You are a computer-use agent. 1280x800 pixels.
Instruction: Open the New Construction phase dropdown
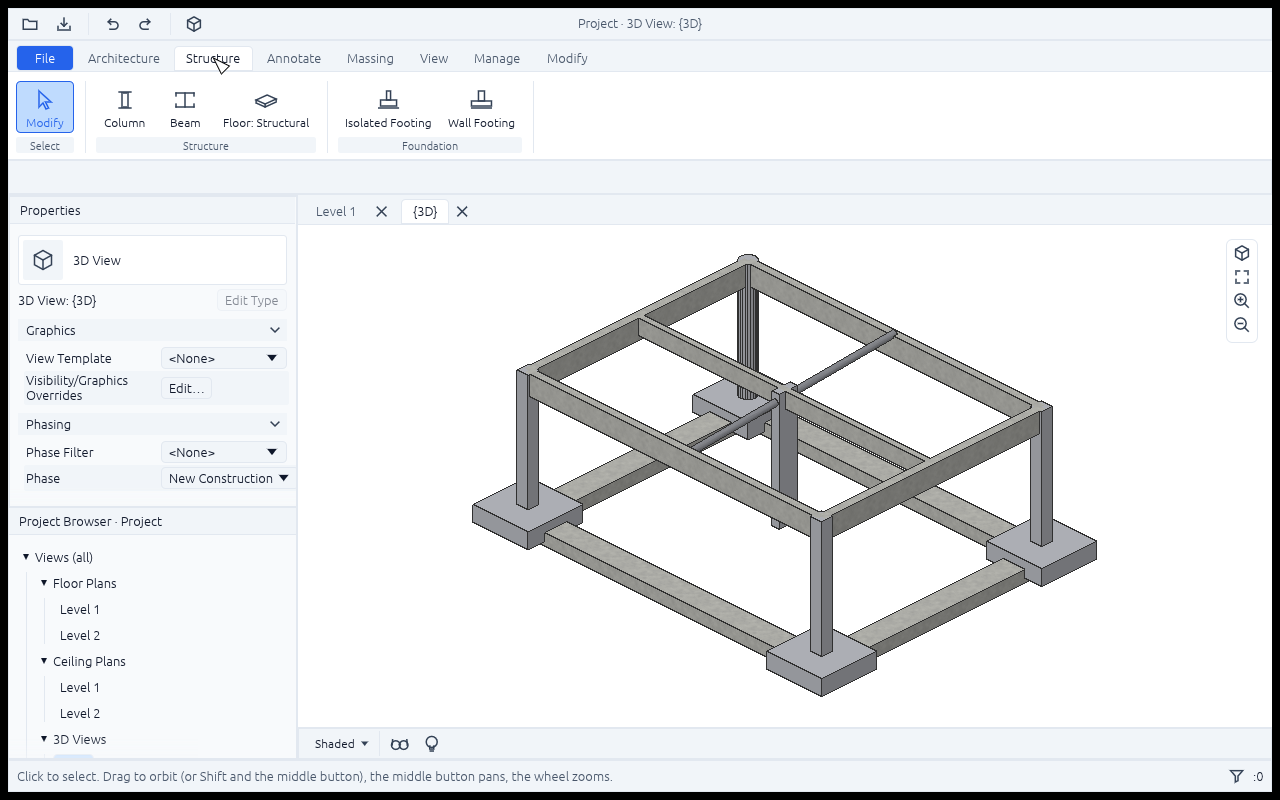(228, 478)
